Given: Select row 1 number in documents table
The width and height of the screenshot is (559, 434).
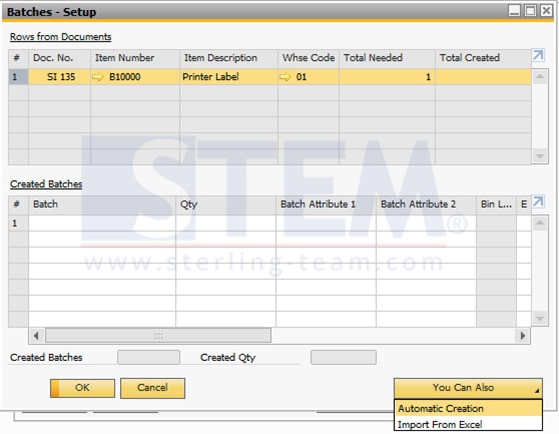Looking at the screenshot, I should point(18,77).
